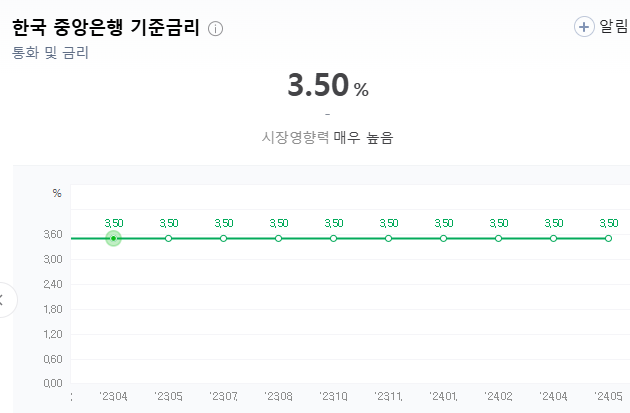This screenshot has width=630, height=413.
Task: Select the '23.11 data point marker
Action: [389, 238]
